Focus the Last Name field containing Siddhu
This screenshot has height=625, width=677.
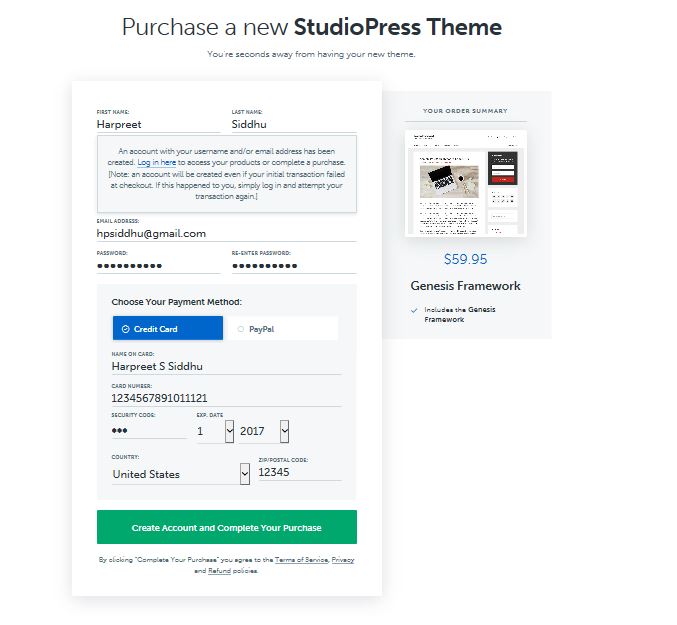[x=294, y=125]
